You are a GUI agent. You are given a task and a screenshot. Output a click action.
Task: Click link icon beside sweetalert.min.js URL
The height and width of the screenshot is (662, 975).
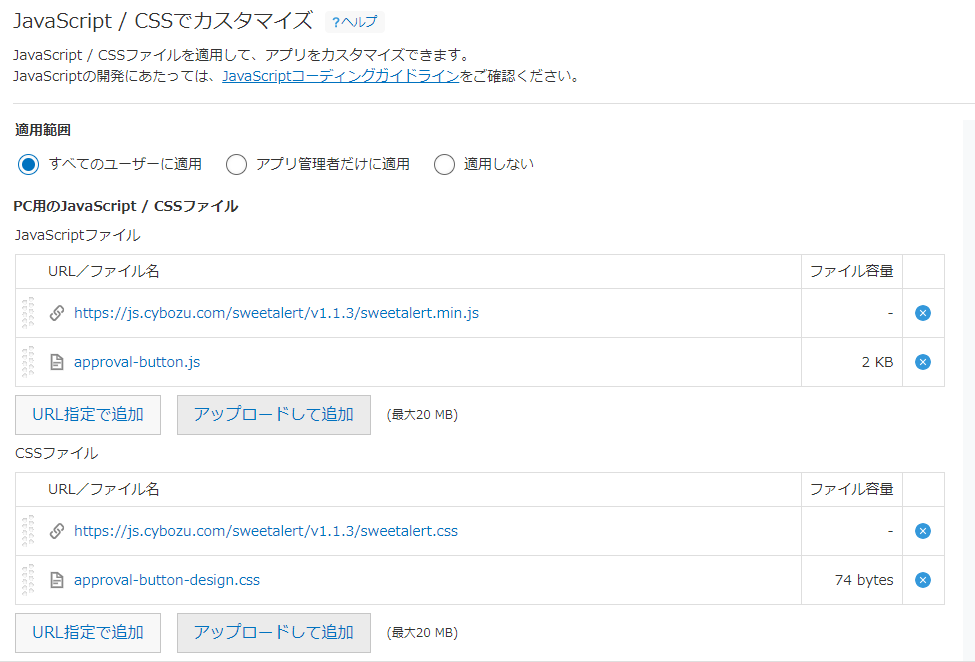point(57,313)
